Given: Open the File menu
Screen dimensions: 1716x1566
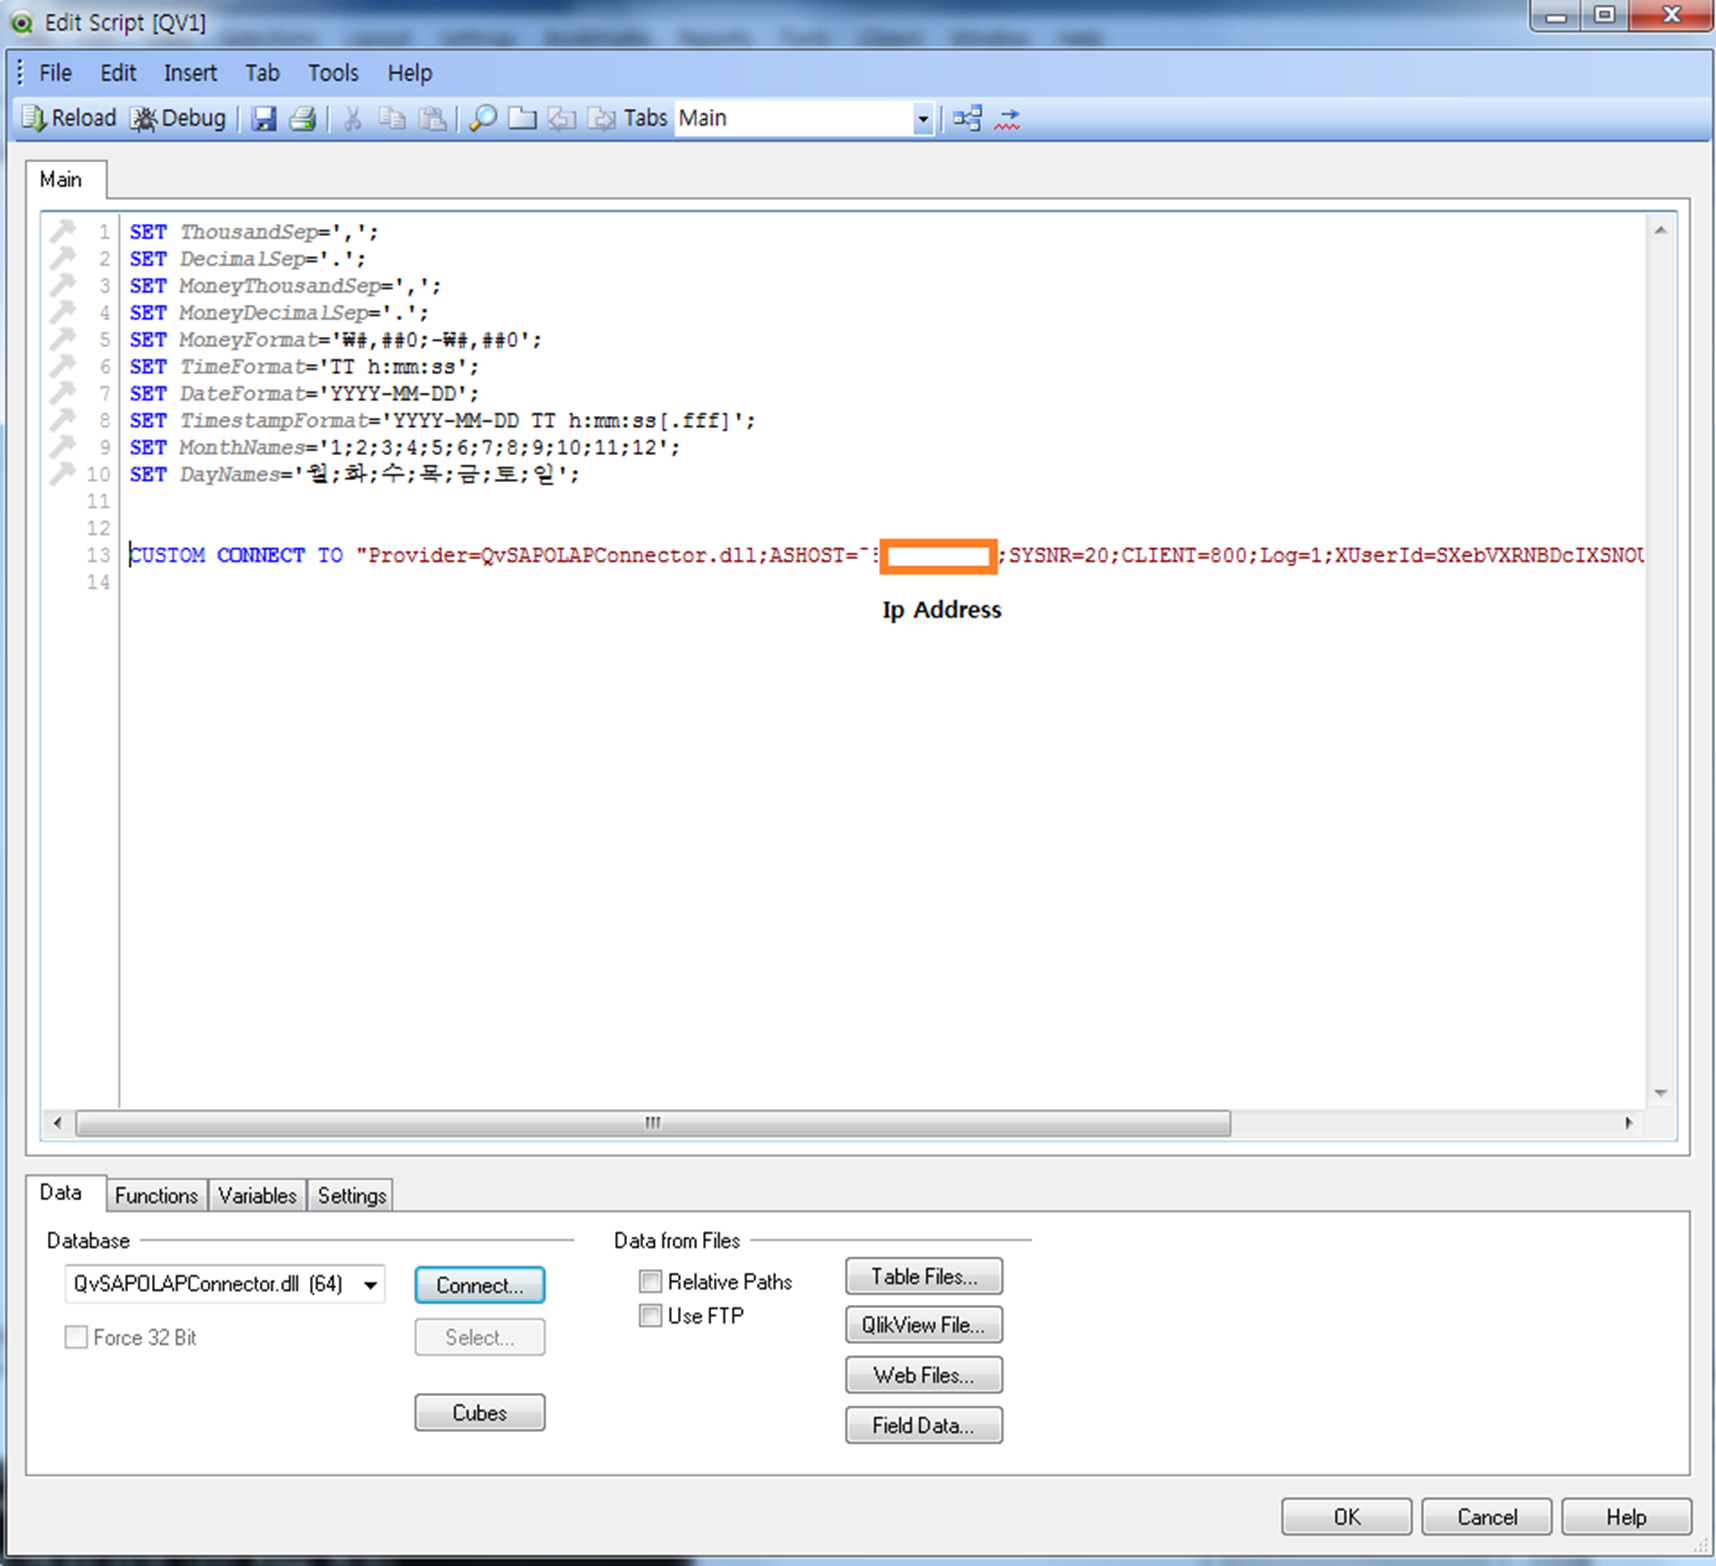Looking at the screenshot, I should coord(55,73).
